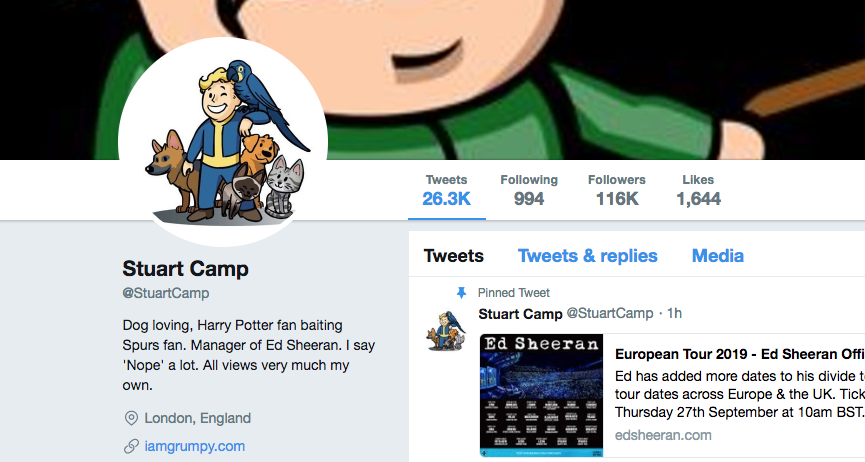Click the pinned tweet pin icon

(461, 293)
